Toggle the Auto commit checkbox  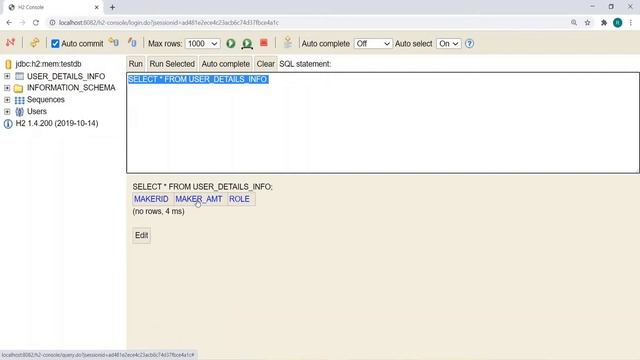click(x=55, y=44)
